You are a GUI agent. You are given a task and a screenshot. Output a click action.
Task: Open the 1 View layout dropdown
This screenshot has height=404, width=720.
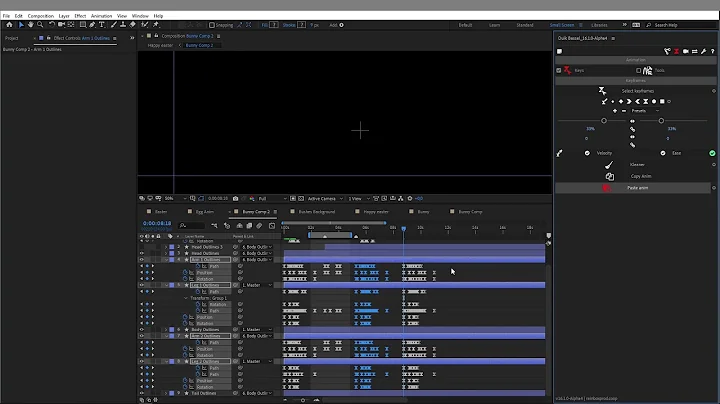pyautogui.click(x=359, y=199)
